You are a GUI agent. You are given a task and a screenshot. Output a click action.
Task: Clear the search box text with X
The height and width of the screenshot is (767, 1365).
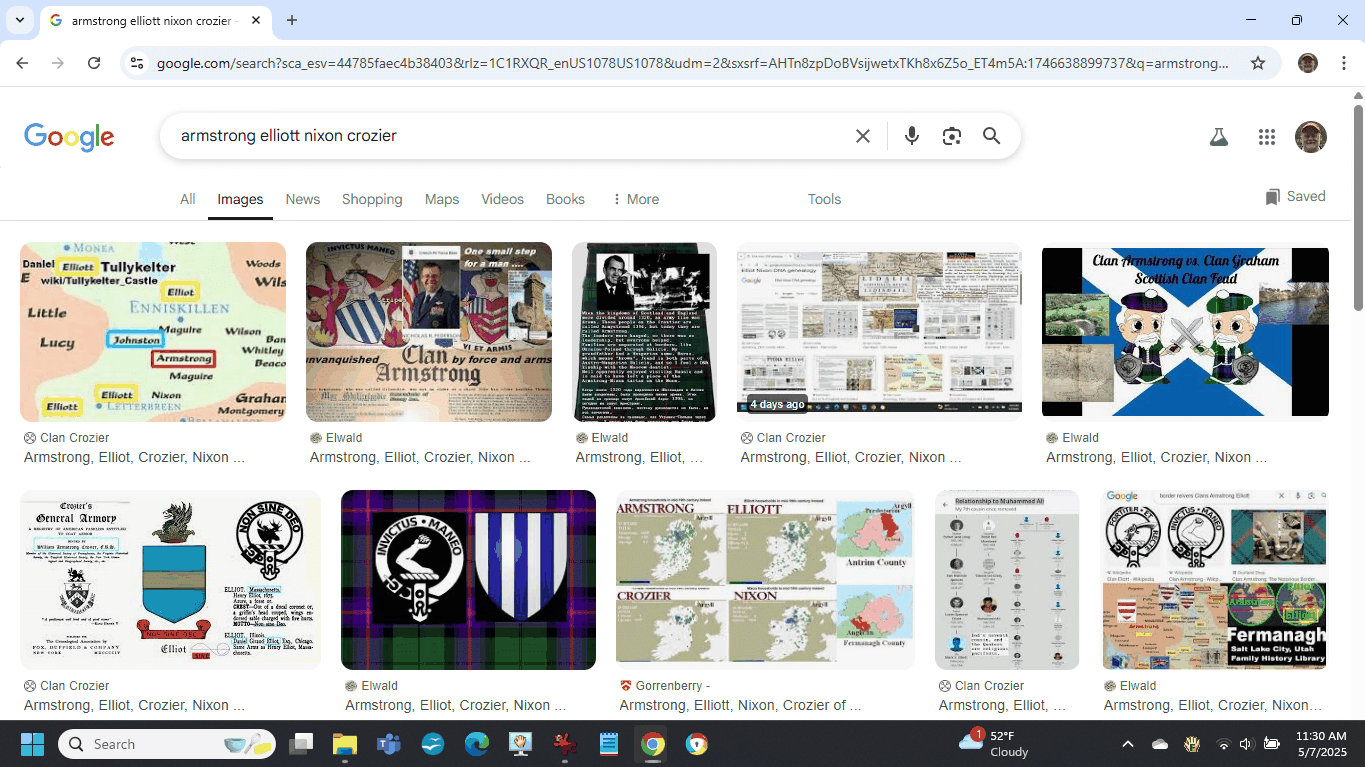(863, 136)
